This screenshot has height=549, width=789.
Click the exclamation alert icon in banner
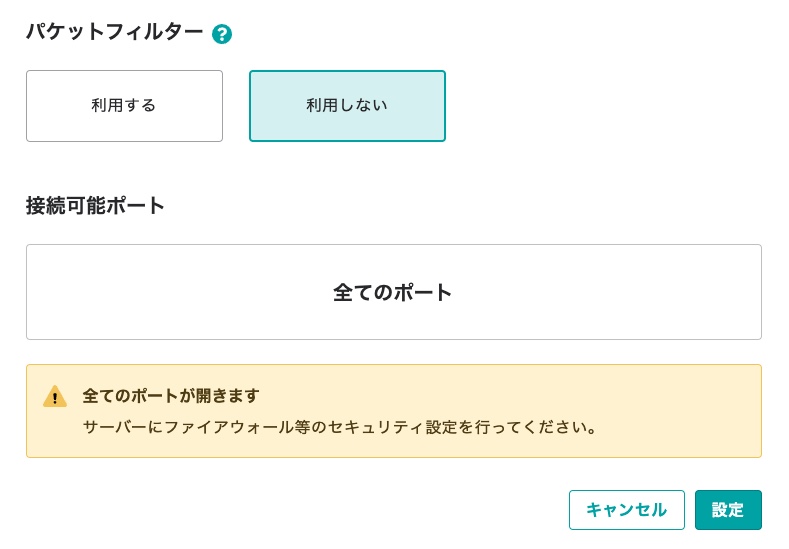tap(55, 396)
